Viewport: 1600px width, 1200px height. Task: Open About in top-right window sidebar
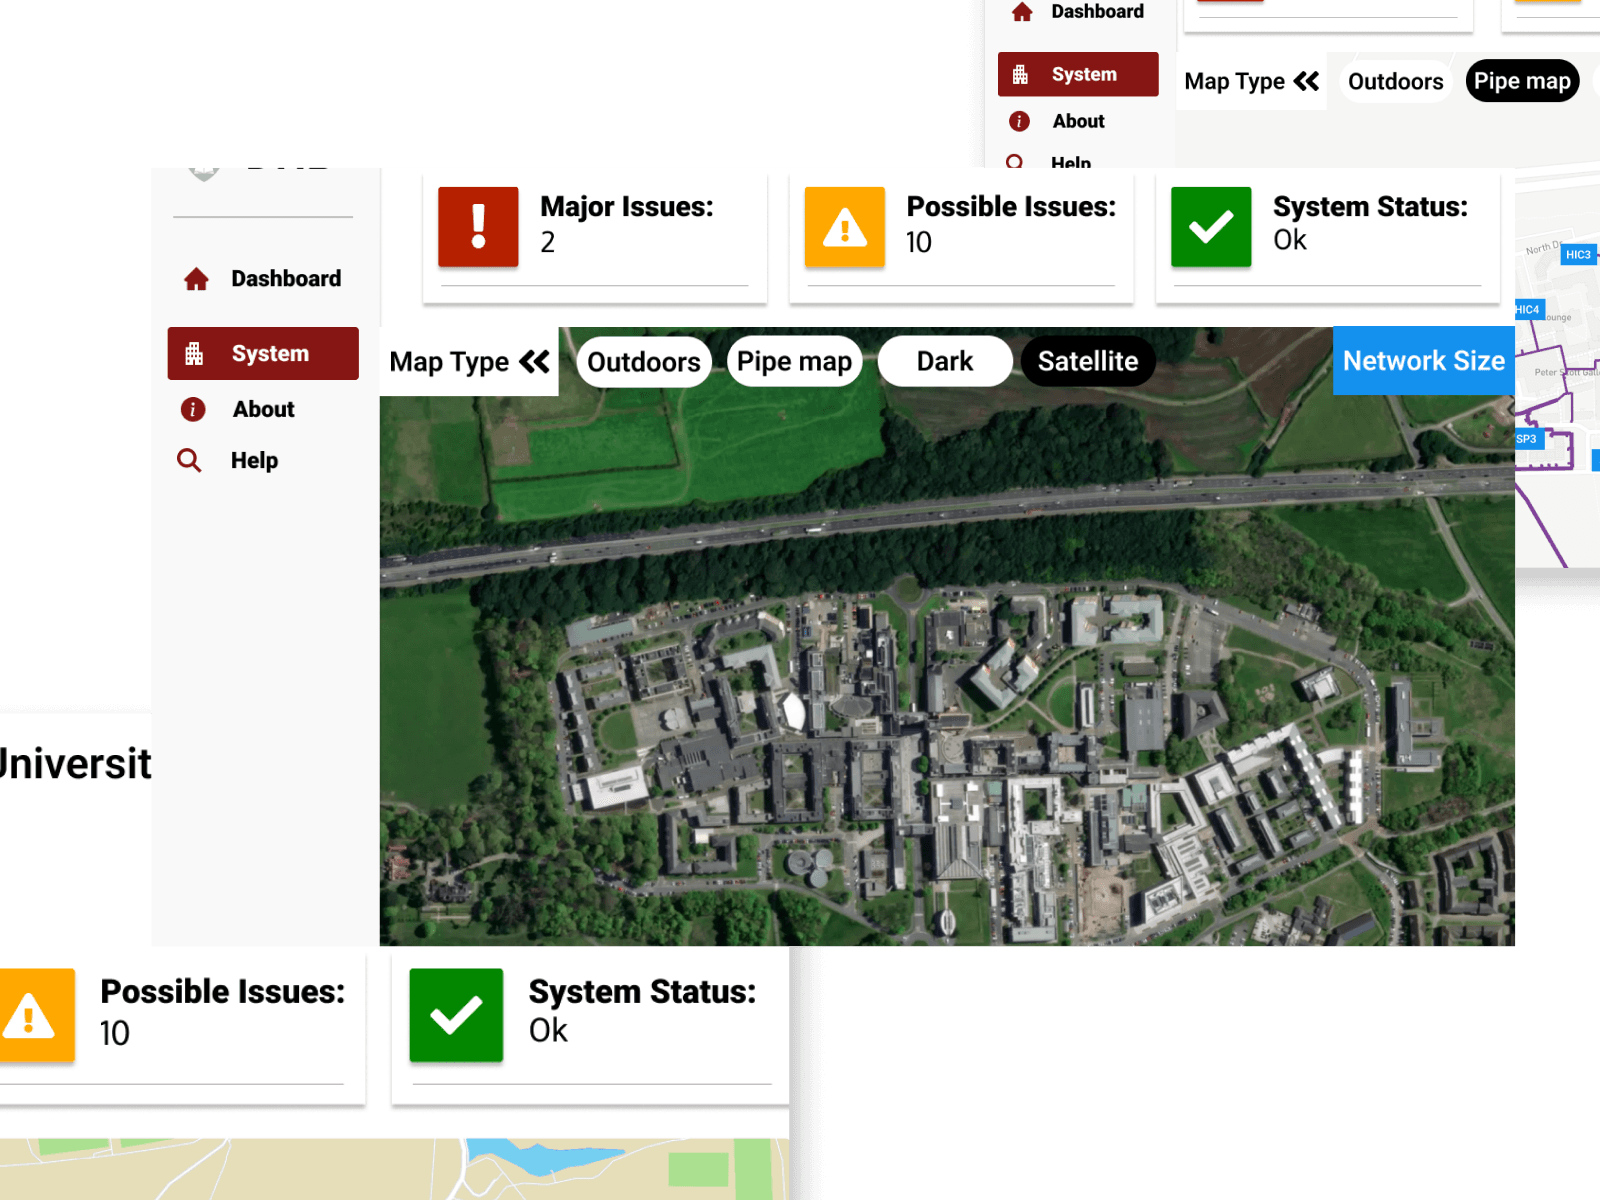1078,121
